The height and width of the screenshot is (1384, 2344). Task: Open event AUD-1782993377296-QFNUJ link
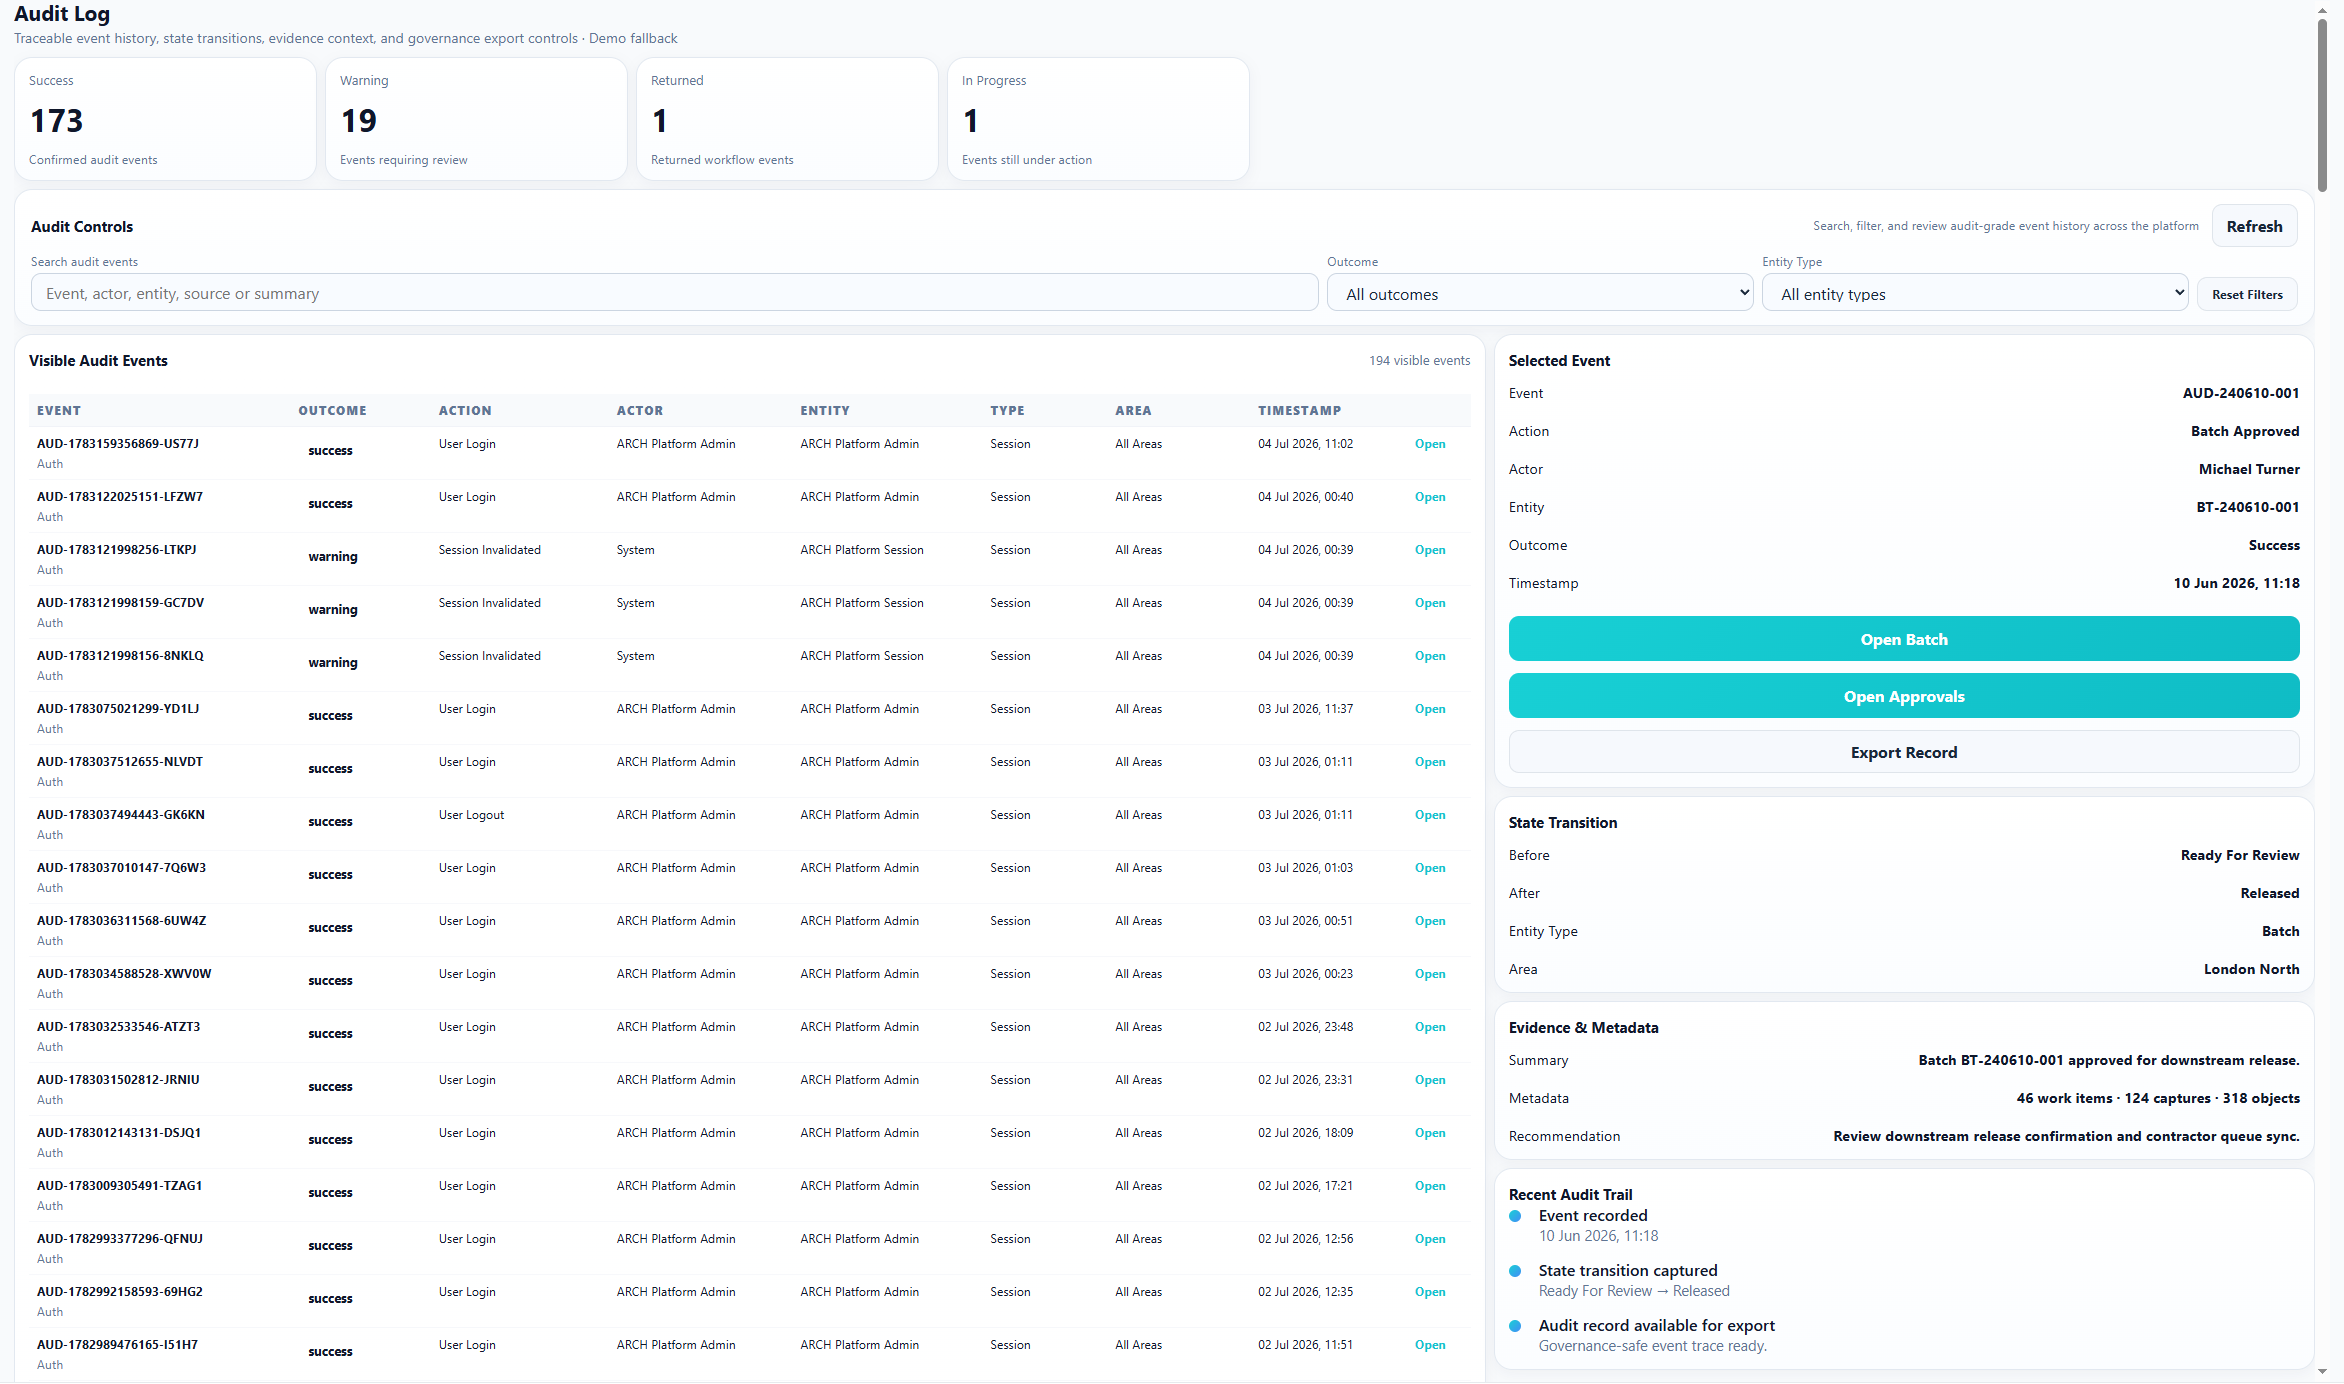[1430, 1239]
